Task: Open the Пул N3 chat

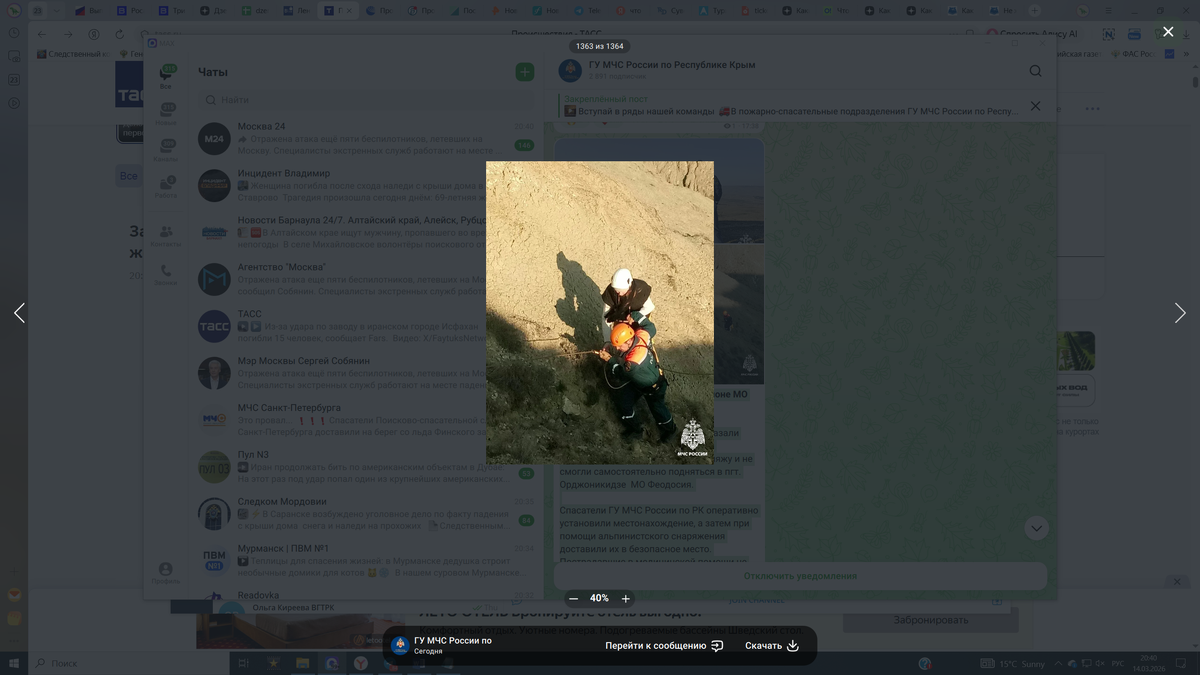Action: pos(366,467)
